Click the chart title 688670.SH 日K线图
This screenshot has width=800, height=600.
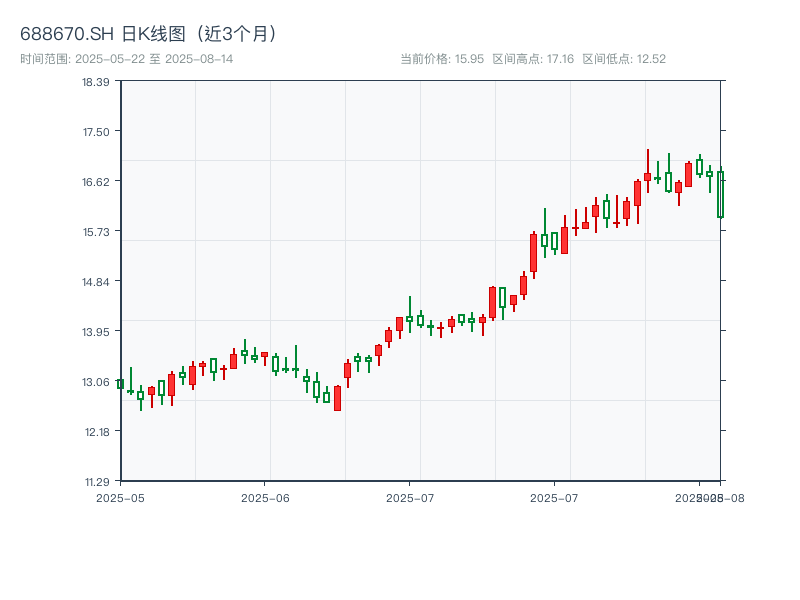(150, 33)
